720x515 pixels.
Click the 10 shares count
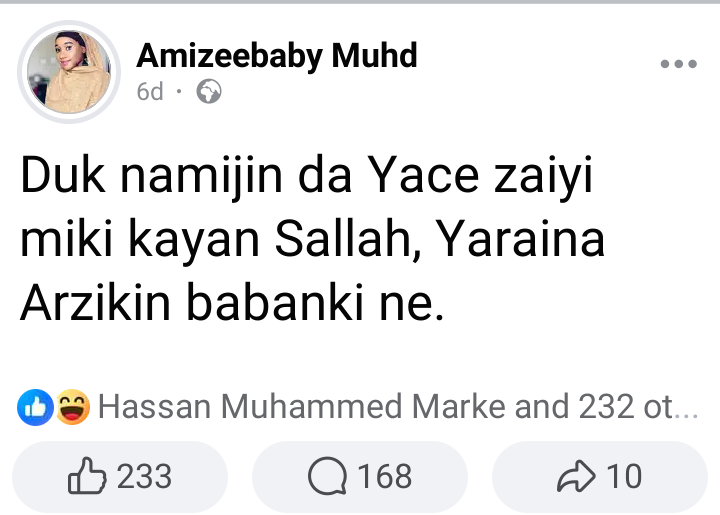coord(625,477)
